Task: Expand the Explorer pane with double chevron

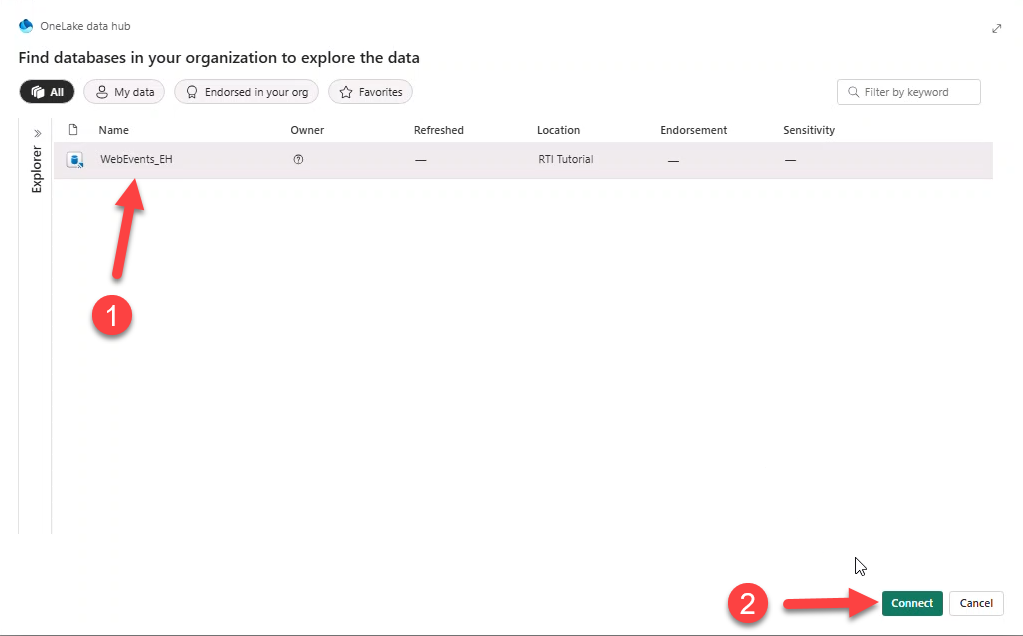Action: tap(37, 133)
